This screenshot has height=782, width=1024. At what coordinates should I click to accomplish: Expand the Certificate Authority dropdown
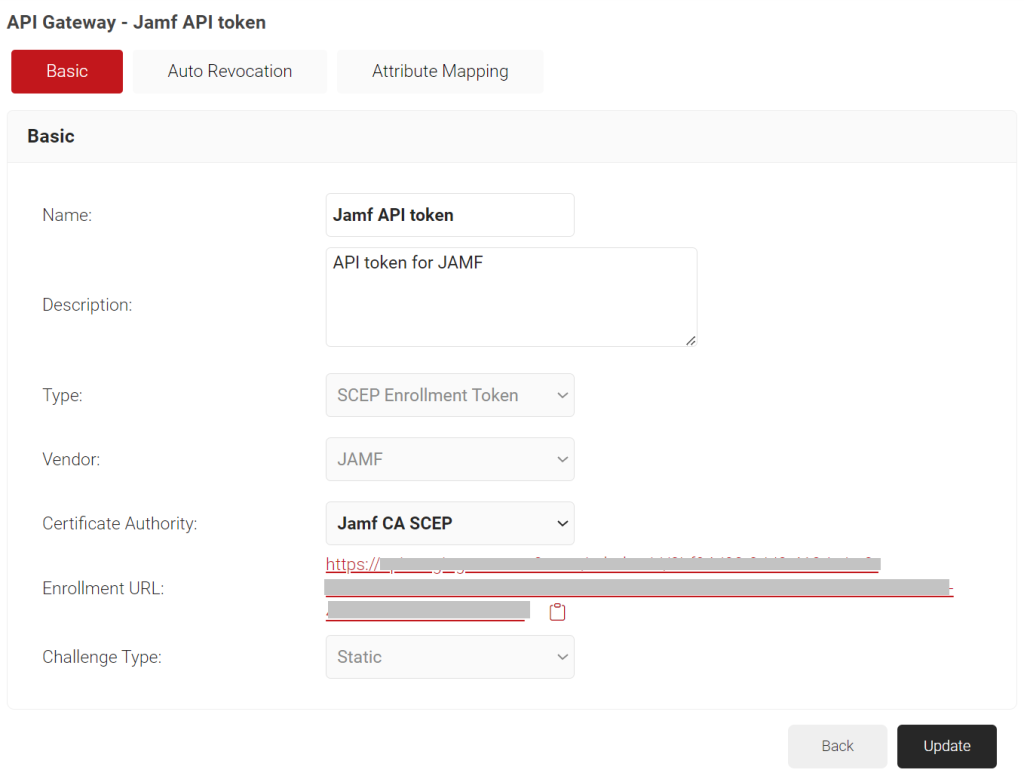(450, 523)
